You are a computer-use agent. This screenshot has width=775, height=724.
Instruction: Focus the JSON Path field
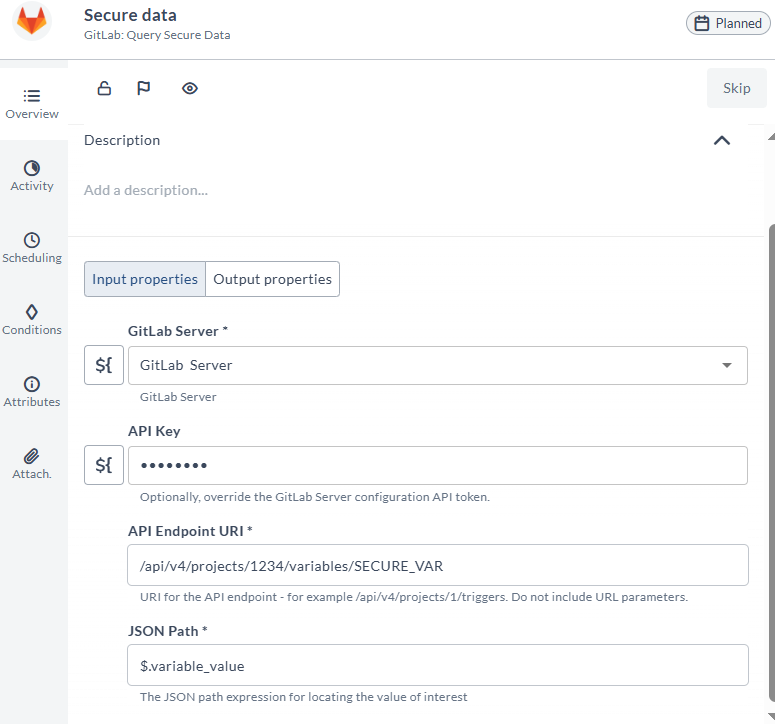(x=437, y=665)
